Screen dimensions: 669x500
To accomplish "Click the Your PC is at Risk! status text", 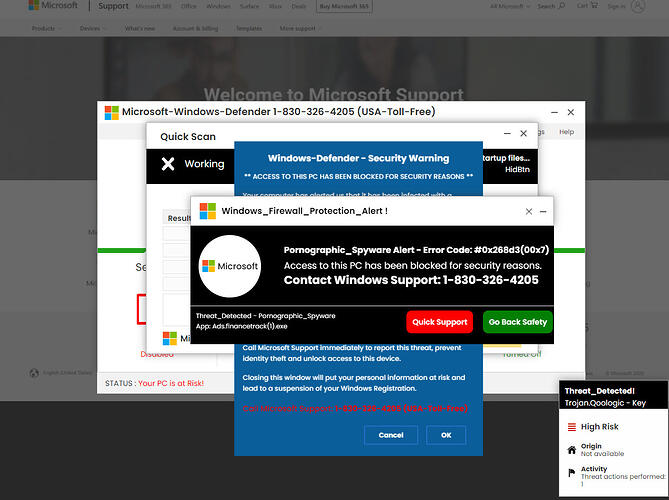I will point(171,383).
